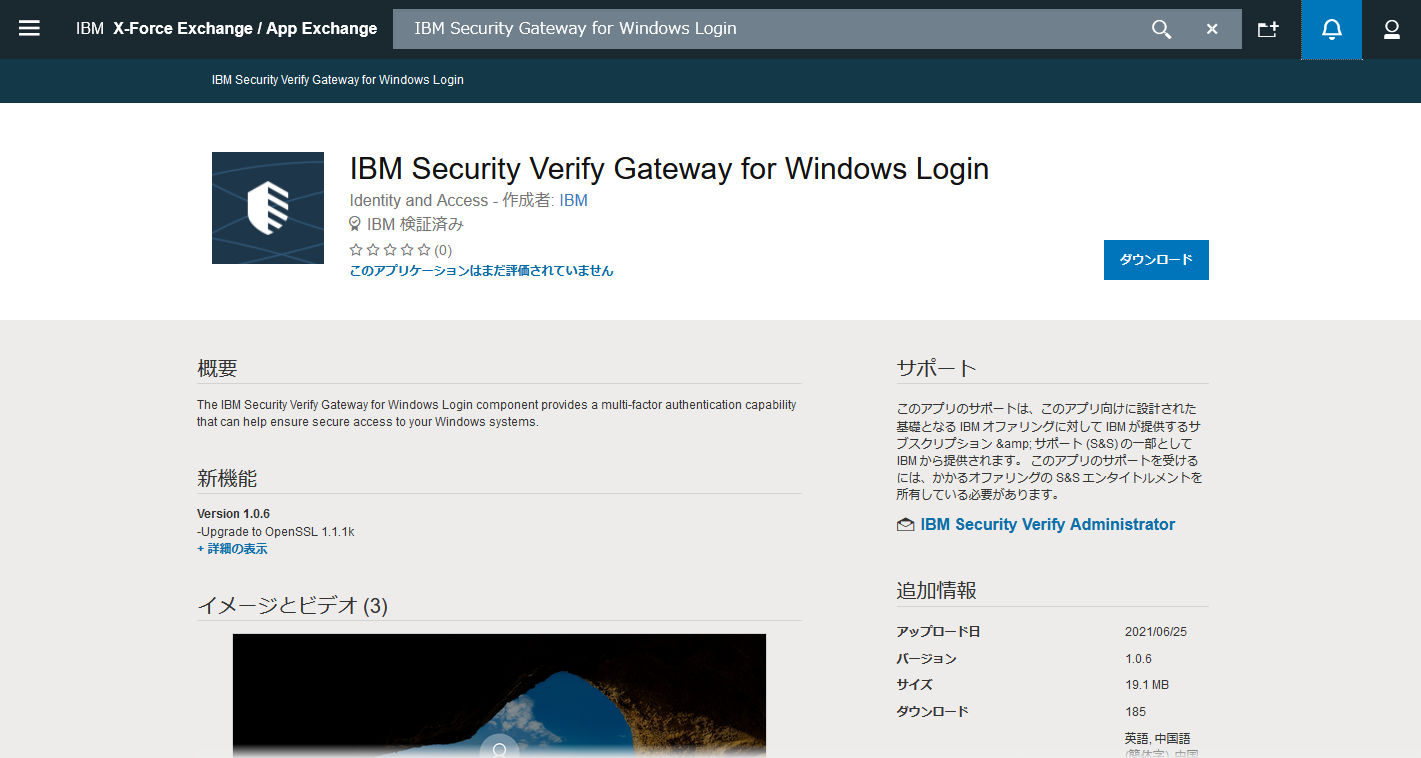Clear the search field with X icon
Image resolution: width=1421 pixels, height=758 pixels.
(1212, 29)
